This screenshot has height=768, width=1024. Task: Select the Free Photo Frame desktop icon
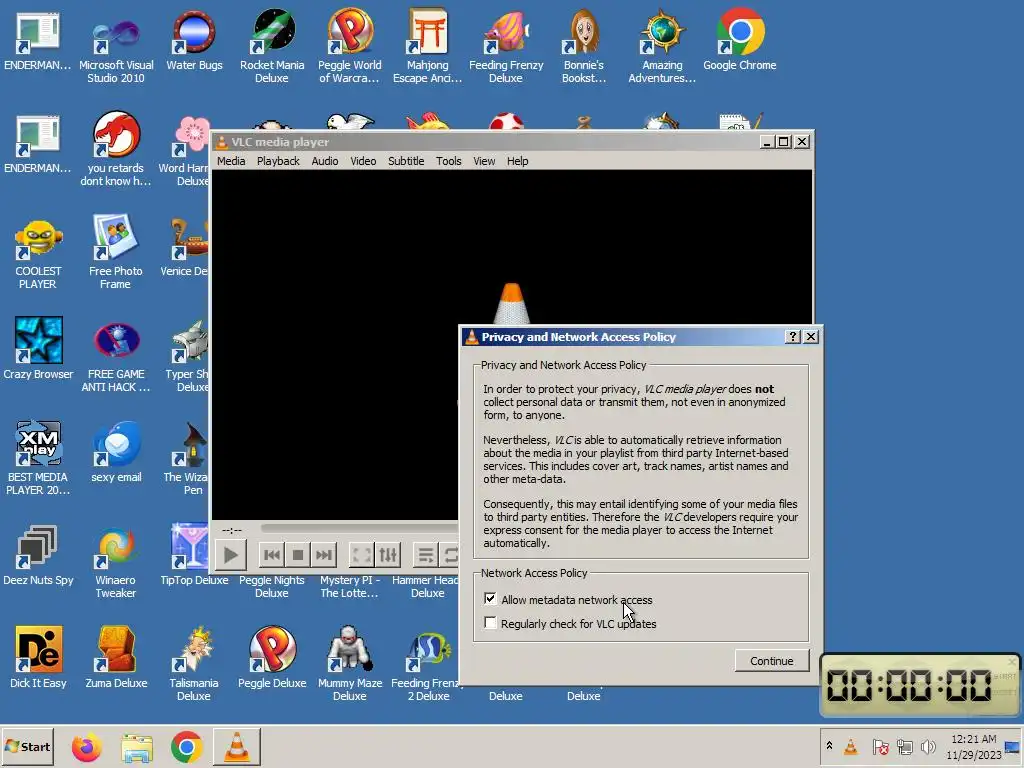(116, 253)
